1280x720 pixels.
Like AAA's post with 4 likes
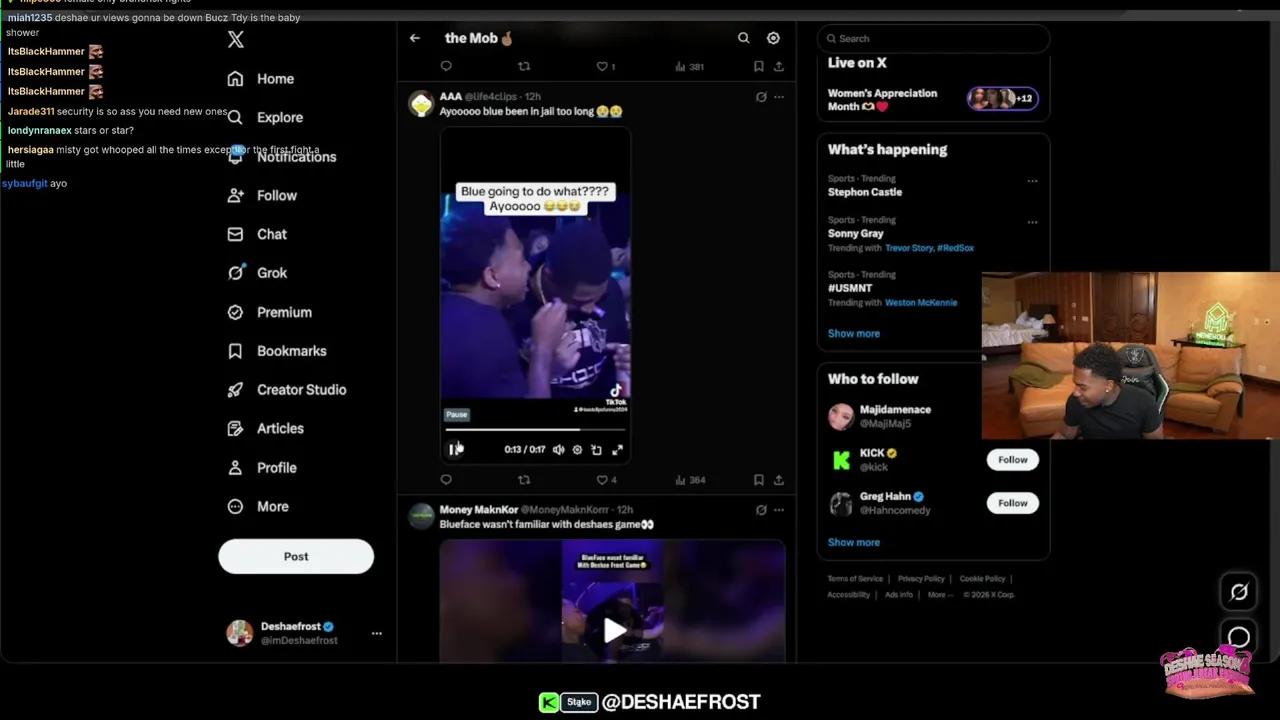pos(606,480)
